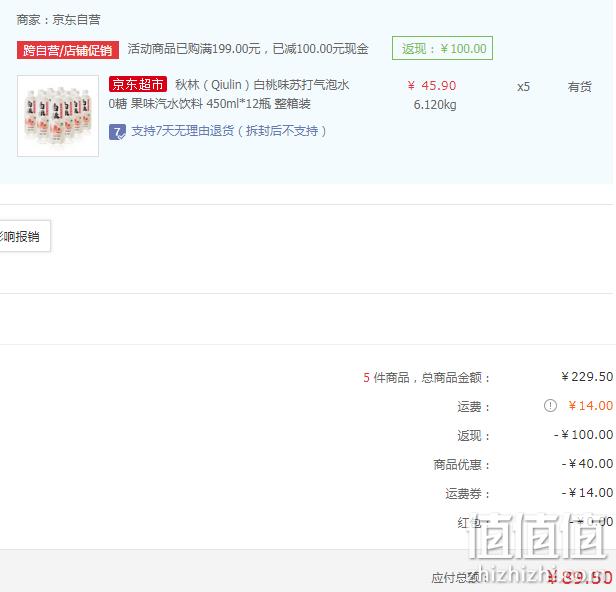The height and width of the screenshot is (592, 616).
Task: Click the quantity x5 label
Action: [x=523, y=87]
